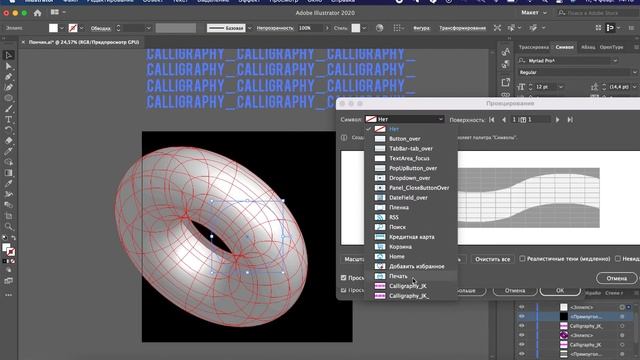The height and width of the screenshot is (360, 640).
Task: Click the opacity 100% input field
Action: coord(310,28)
